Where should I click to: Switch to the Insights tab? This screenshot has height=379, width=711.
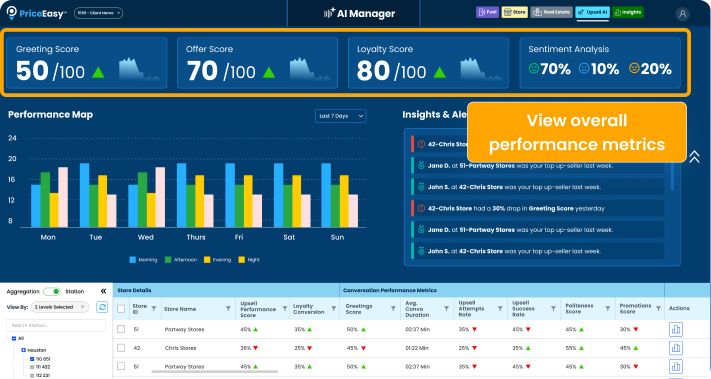coord(628,12)
